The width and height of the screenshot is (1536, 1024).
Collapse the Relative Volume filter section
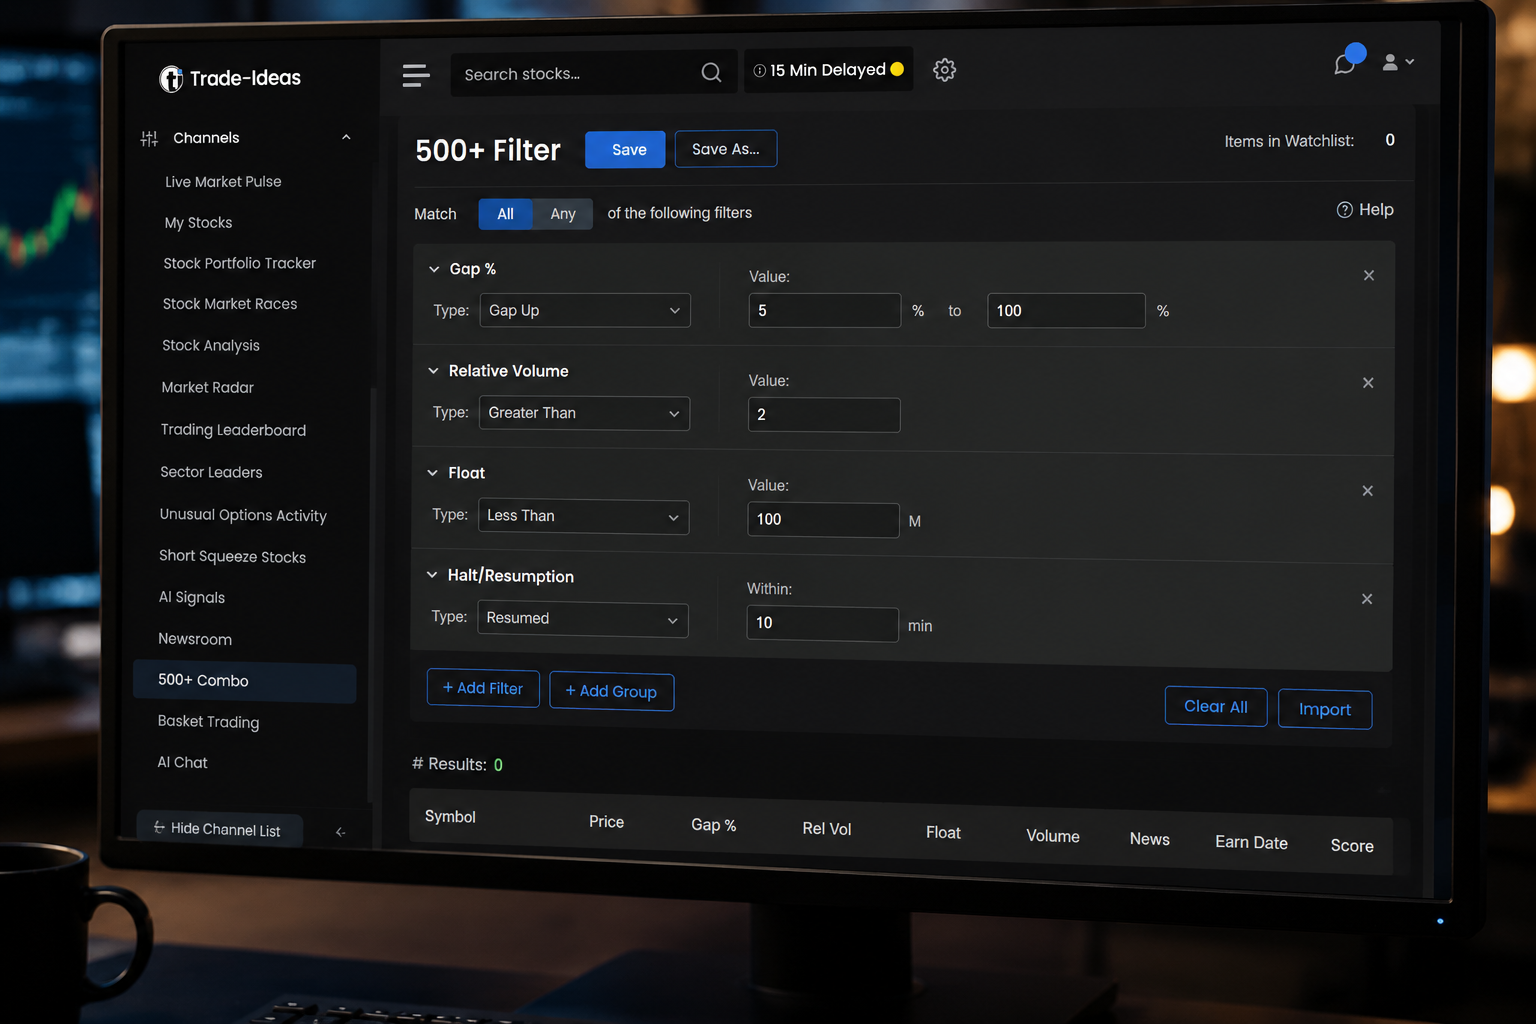tap(433, 371)
